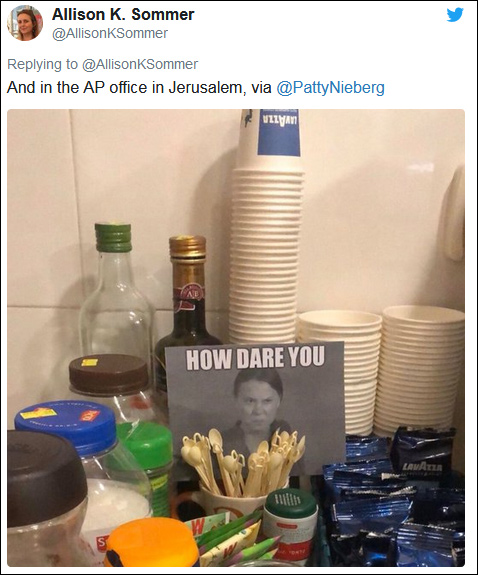Screen dimensions: 478x575
Task: Click the tall stack of paper cups
Action: tap(265, 256)
